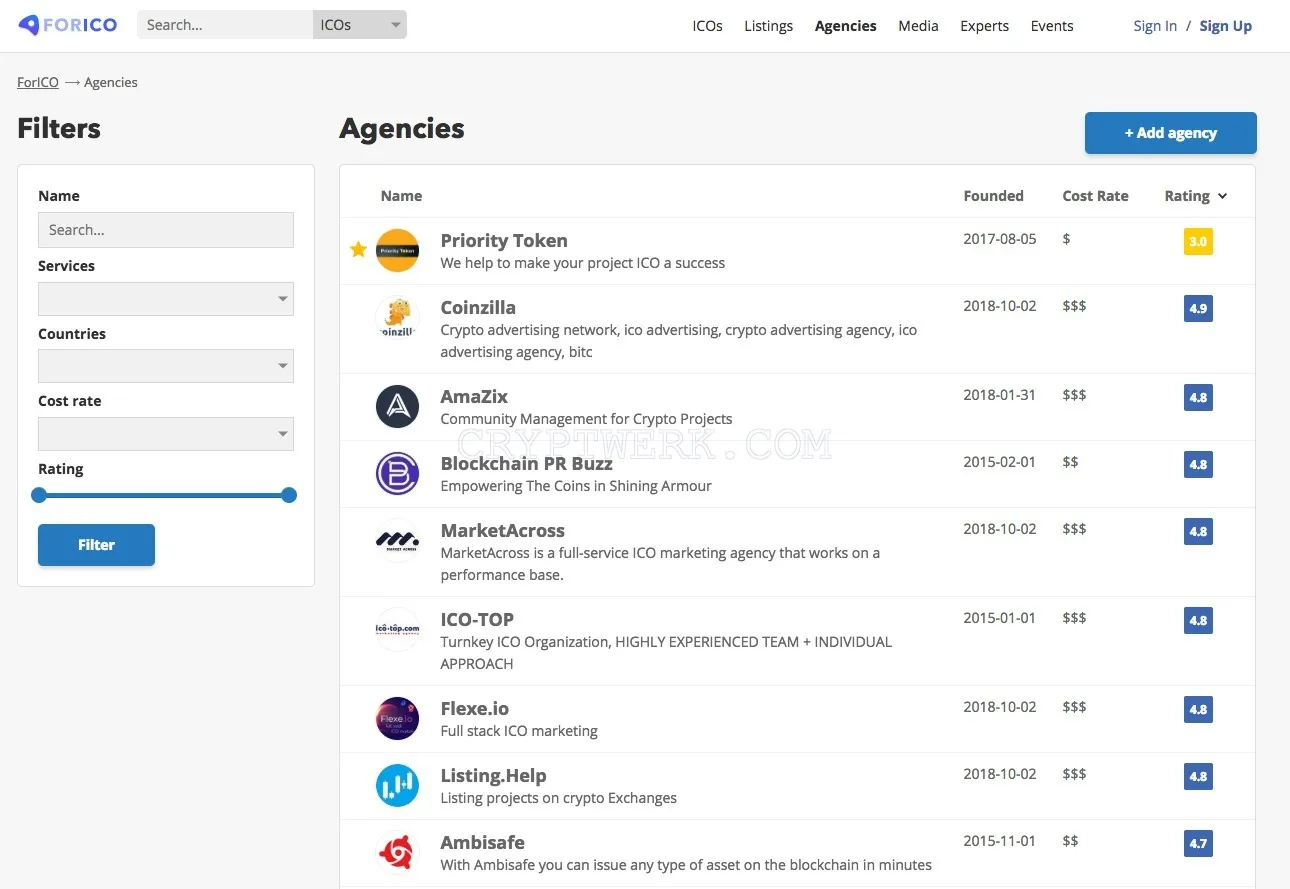Expand the Services filter dropdown
The image size is (1290, 889).
[x=166, y=299]
